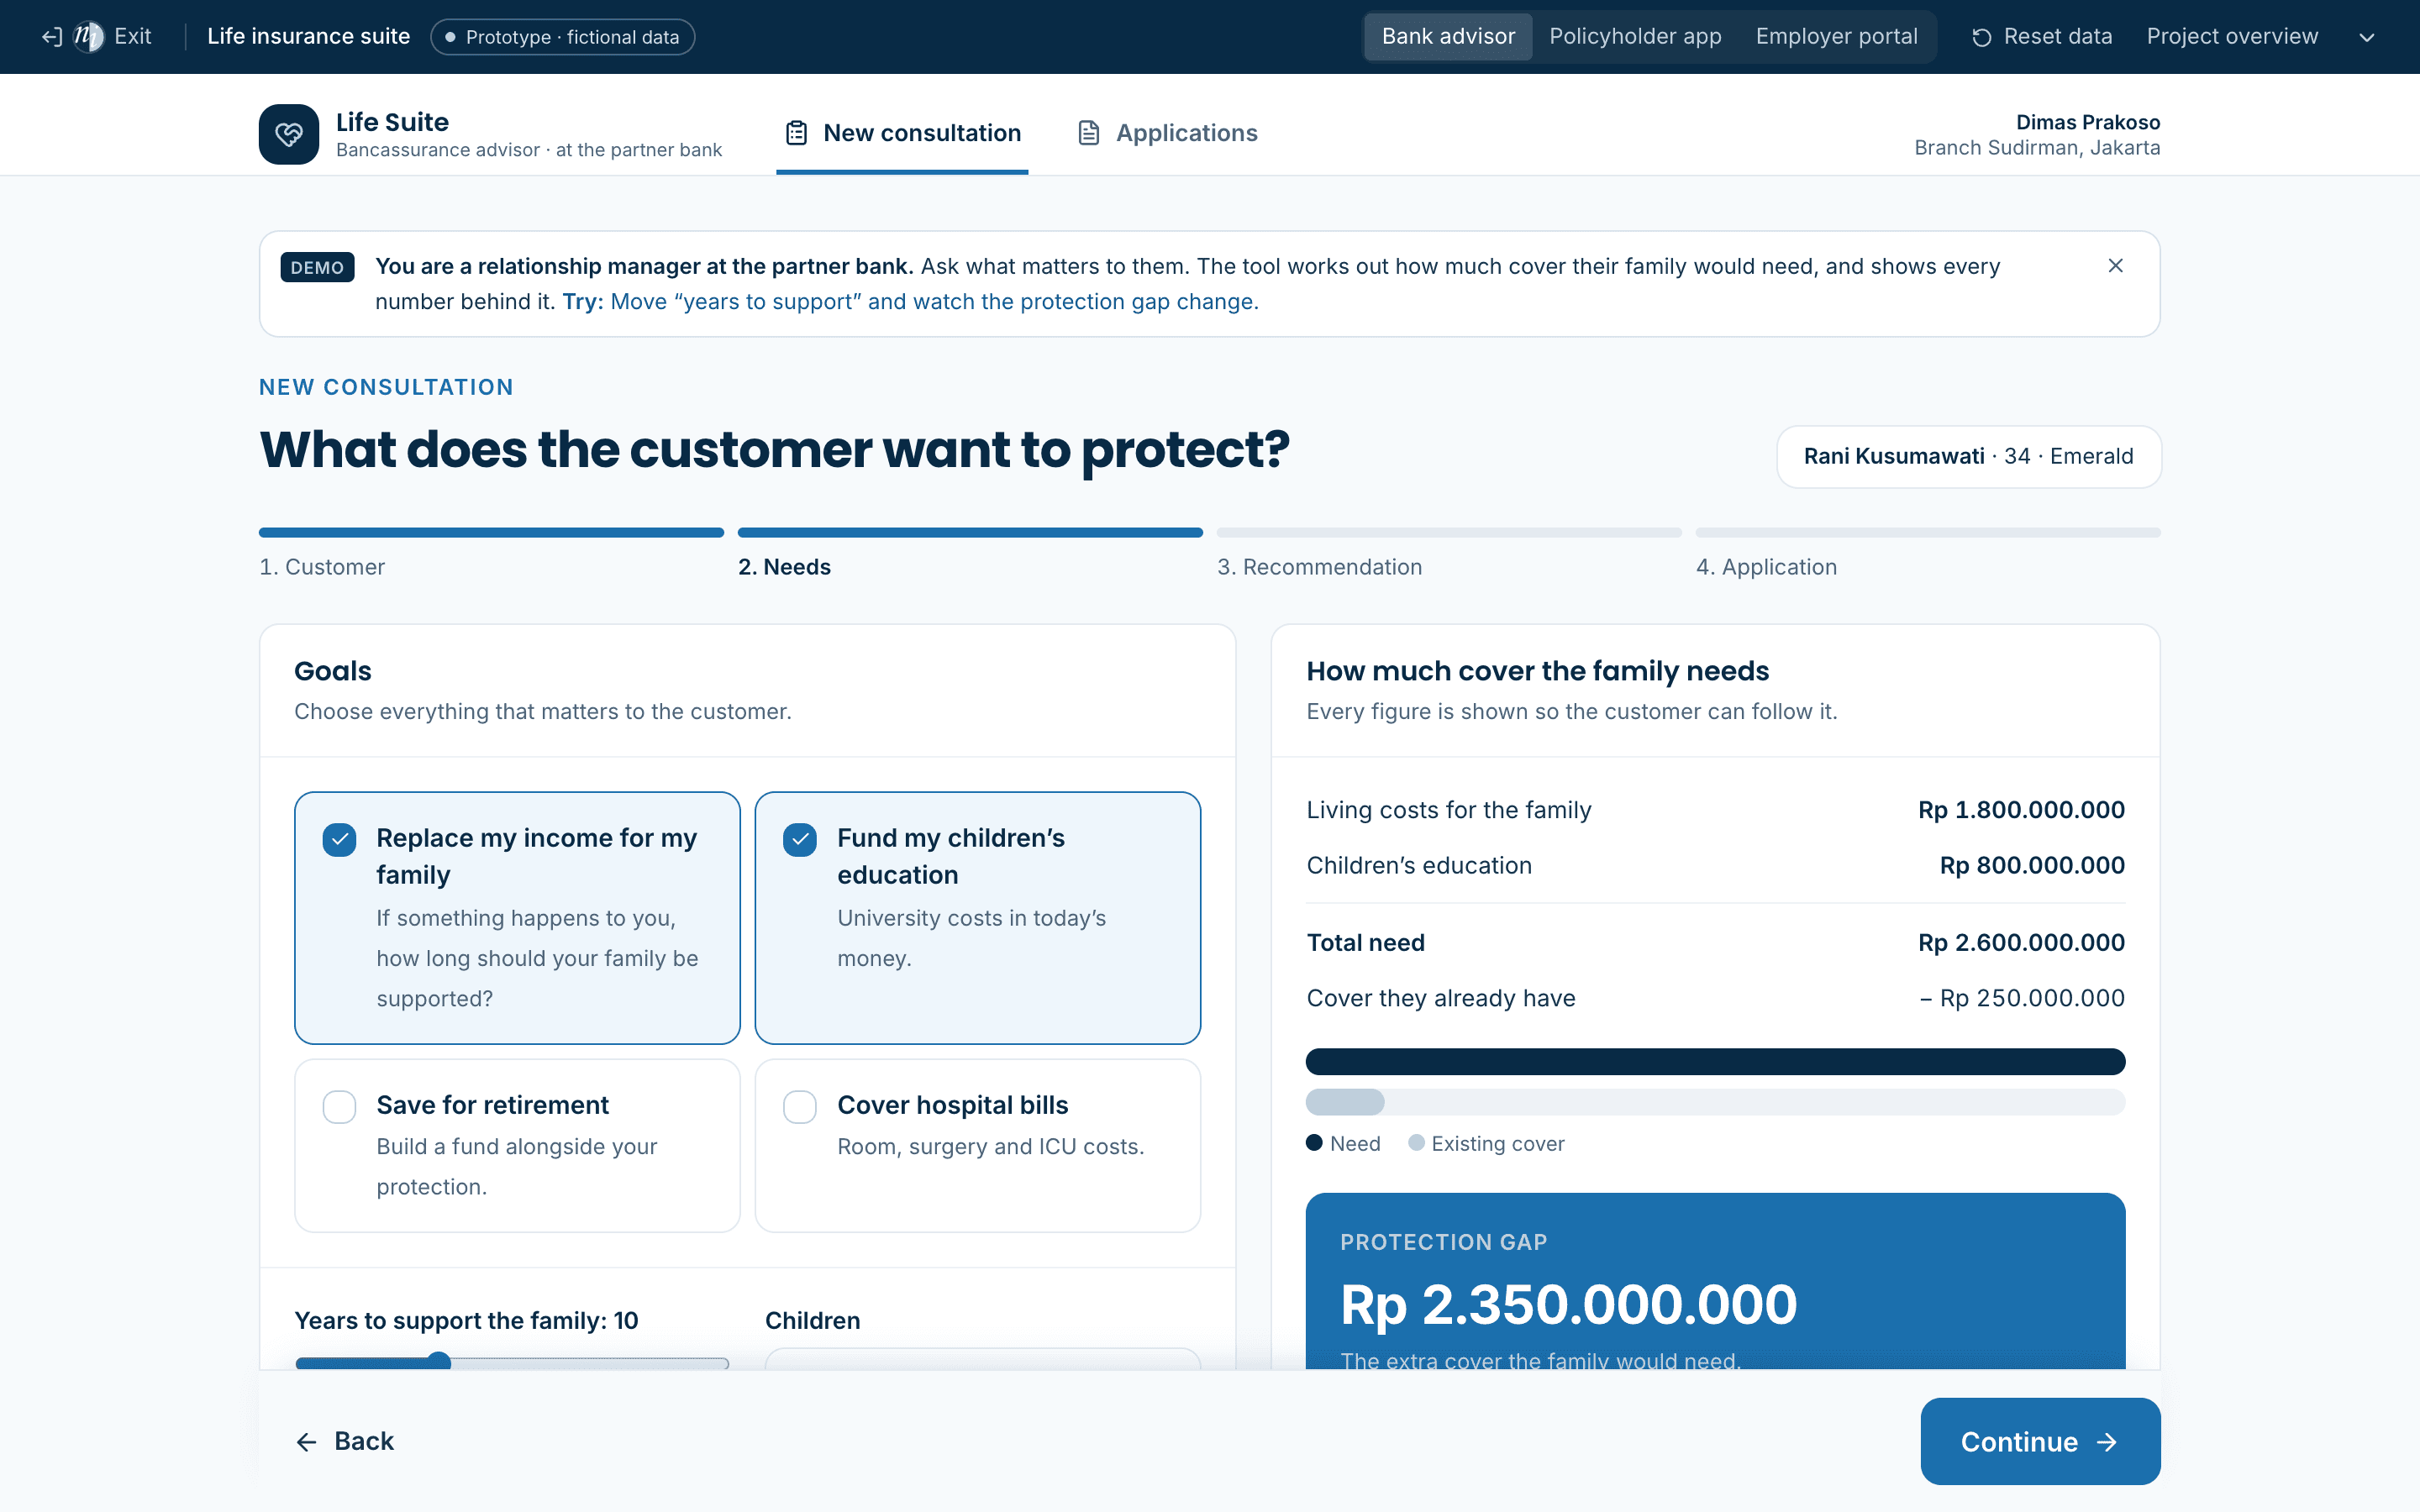Click the Life Suite heart logo
This screenshot has height=1512, width=2420.
tap(289, 134)
